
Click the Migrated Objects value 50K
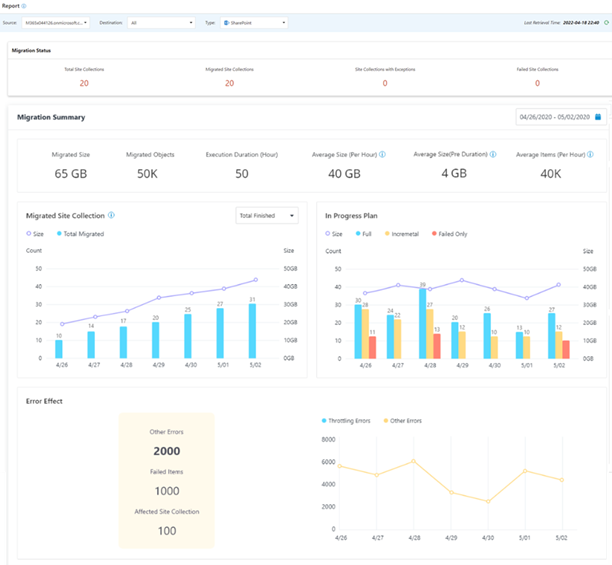147,174
